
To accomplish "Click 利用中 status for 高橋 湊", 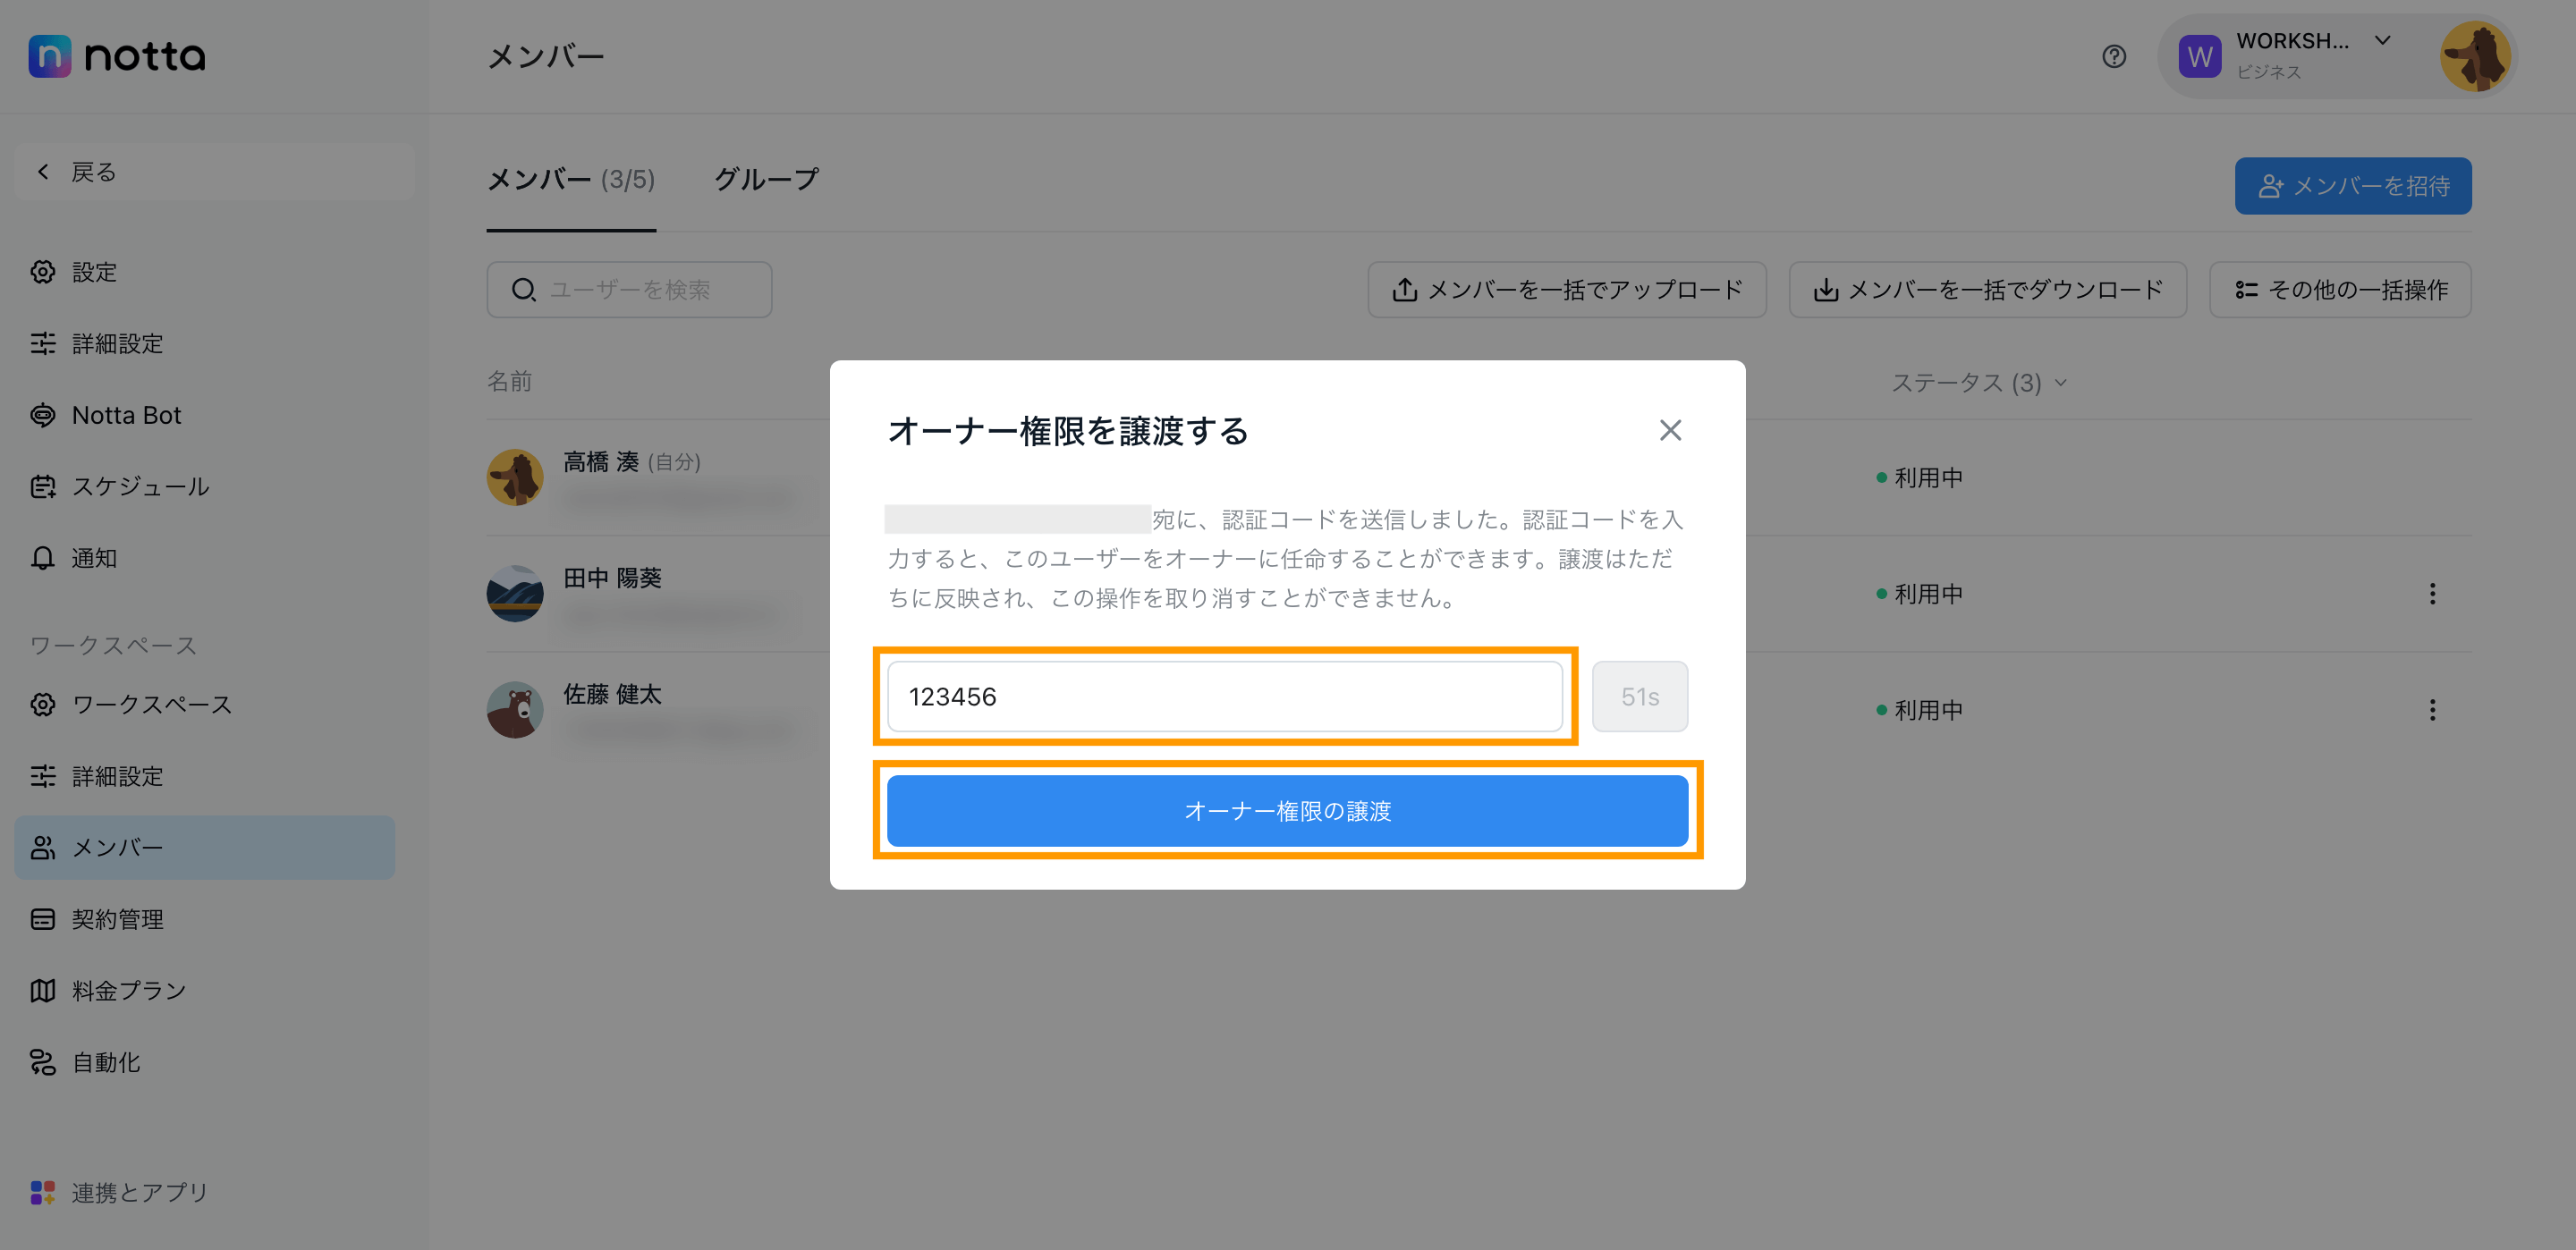I will pos(1920,478).
